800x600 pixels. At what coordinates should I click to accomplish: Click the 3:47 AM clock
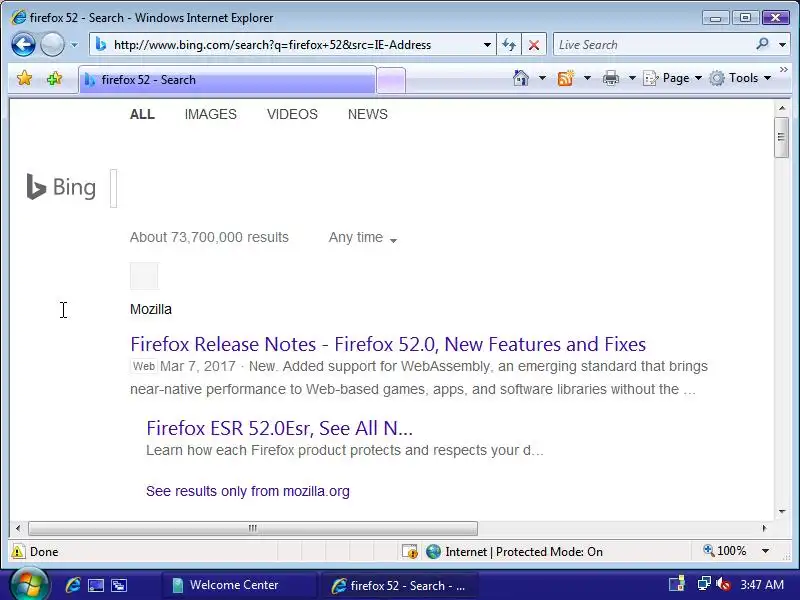click(x=762, y=585)
